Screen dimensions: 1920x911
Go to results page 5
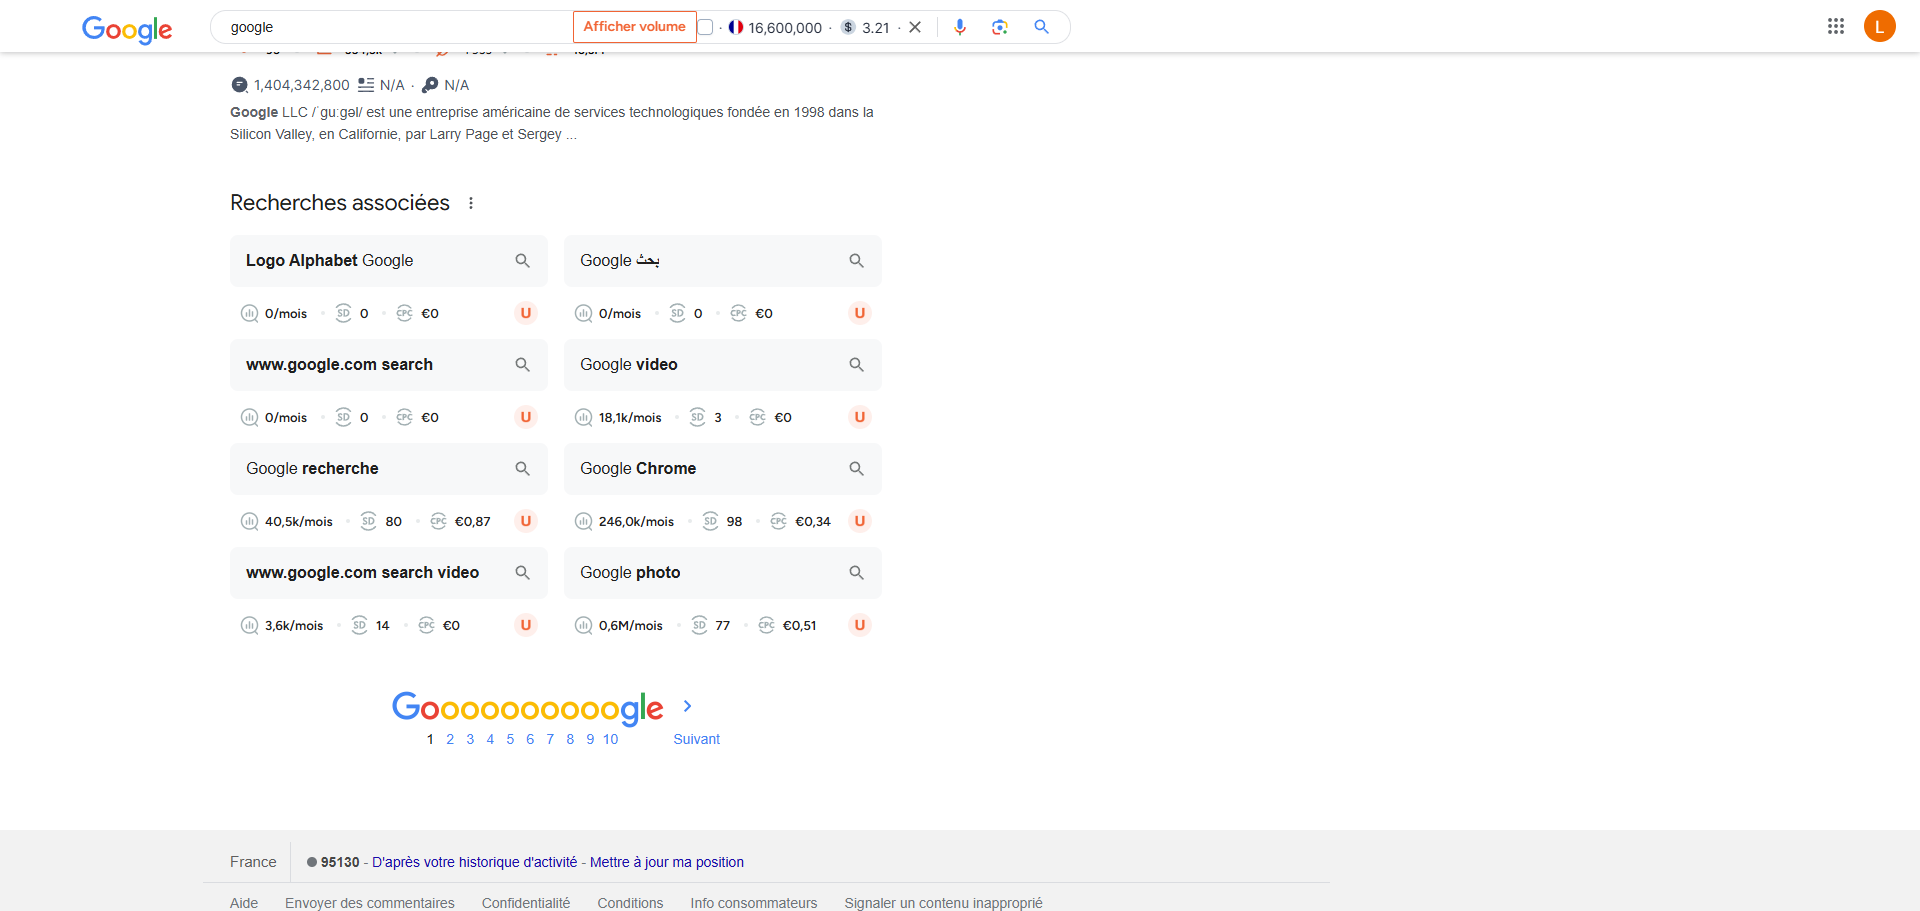point(510,739)
